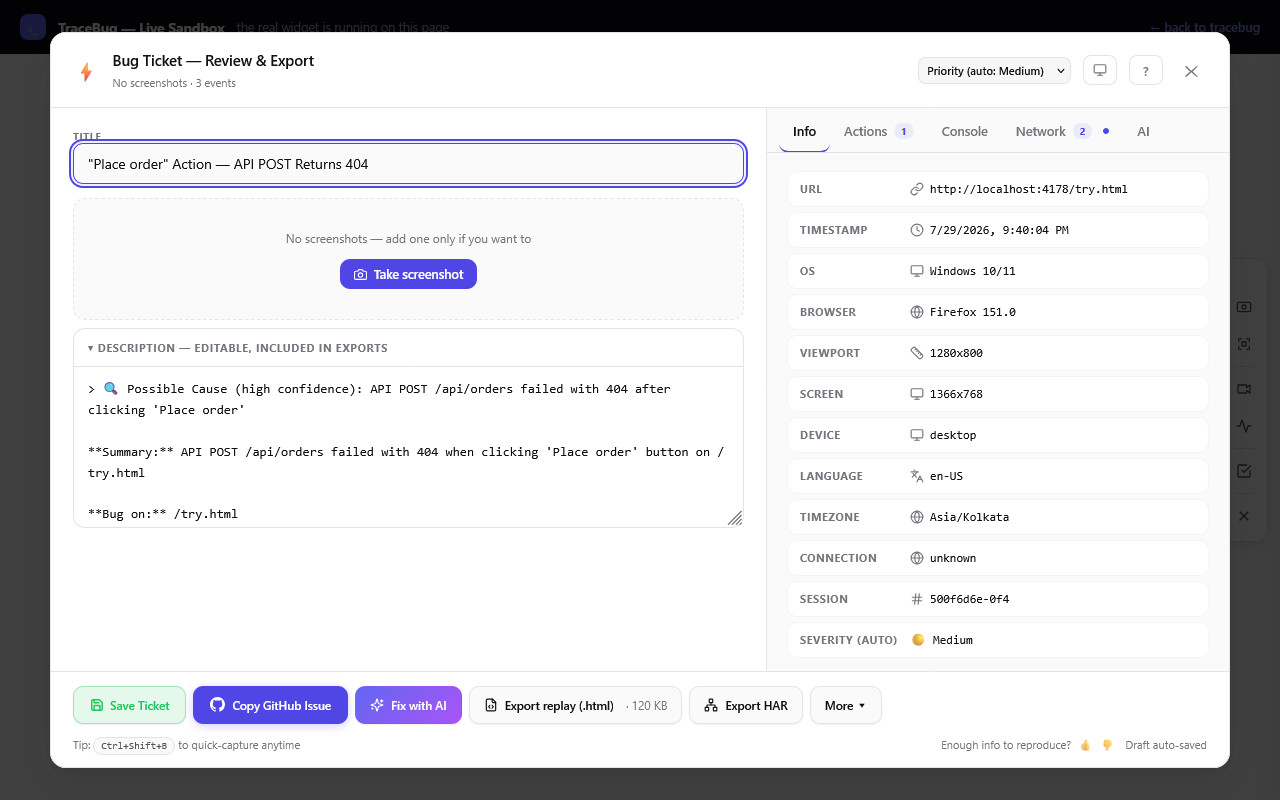Switch to the Actions tab
The image size is (1280, 800).
point(877,132)
